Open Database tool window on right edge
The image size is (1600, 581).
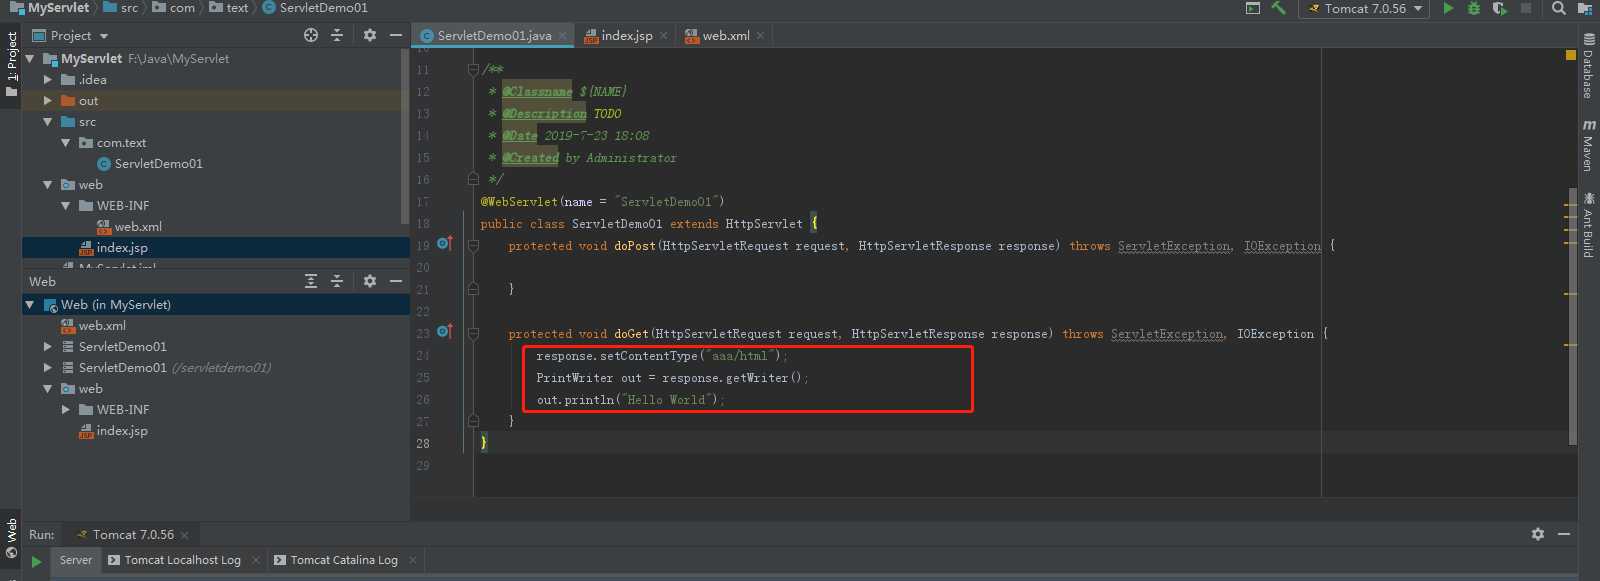point(1589,66)
